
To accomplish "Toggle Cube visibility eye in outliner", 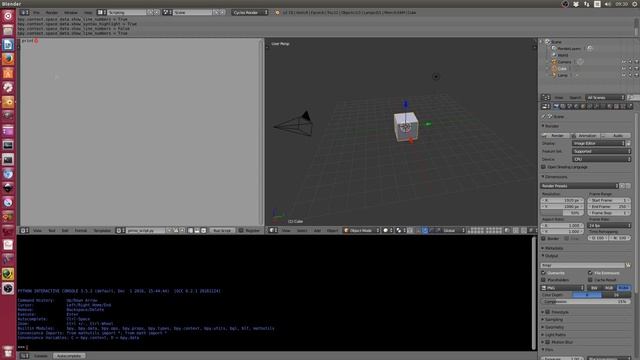I will [623, 69].
